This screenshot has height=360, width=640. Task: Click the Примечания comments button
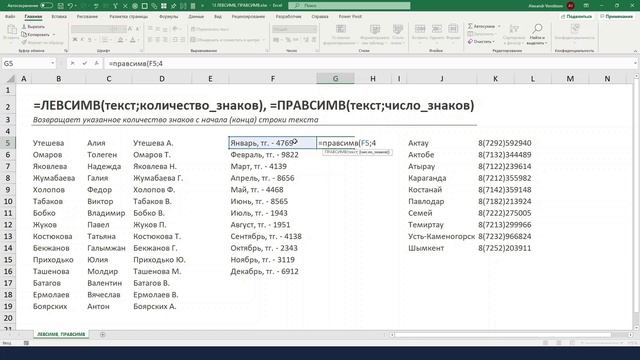(616, 17)
